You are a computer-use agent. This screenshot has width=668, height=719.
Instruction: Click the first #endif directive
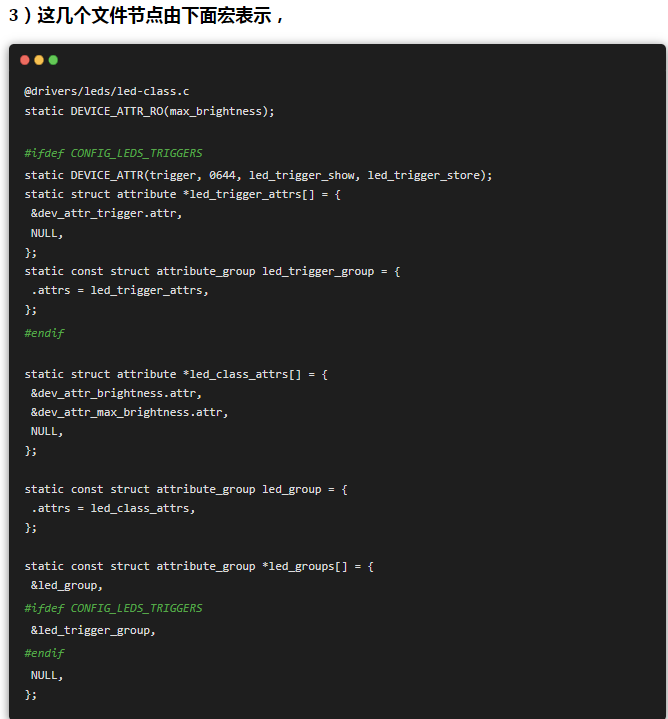click(44, 333)
